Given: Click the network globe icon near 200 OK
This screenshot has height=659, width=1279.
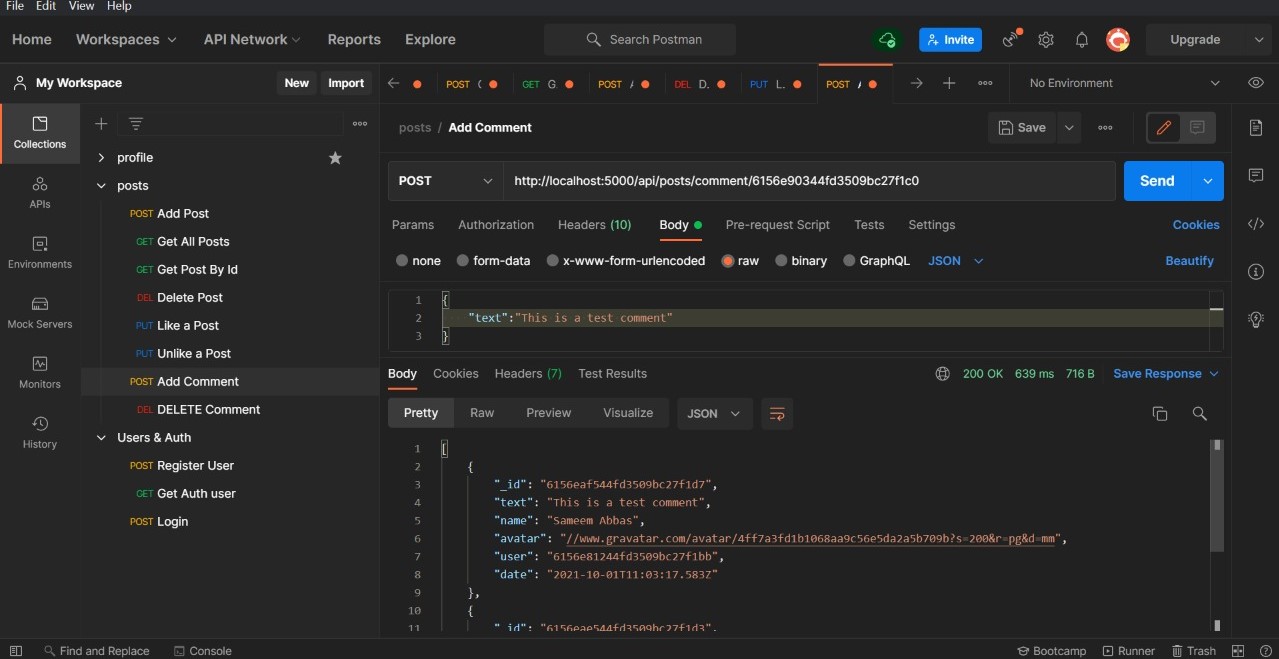Looking at the screenshot, I should coord(942,373).
